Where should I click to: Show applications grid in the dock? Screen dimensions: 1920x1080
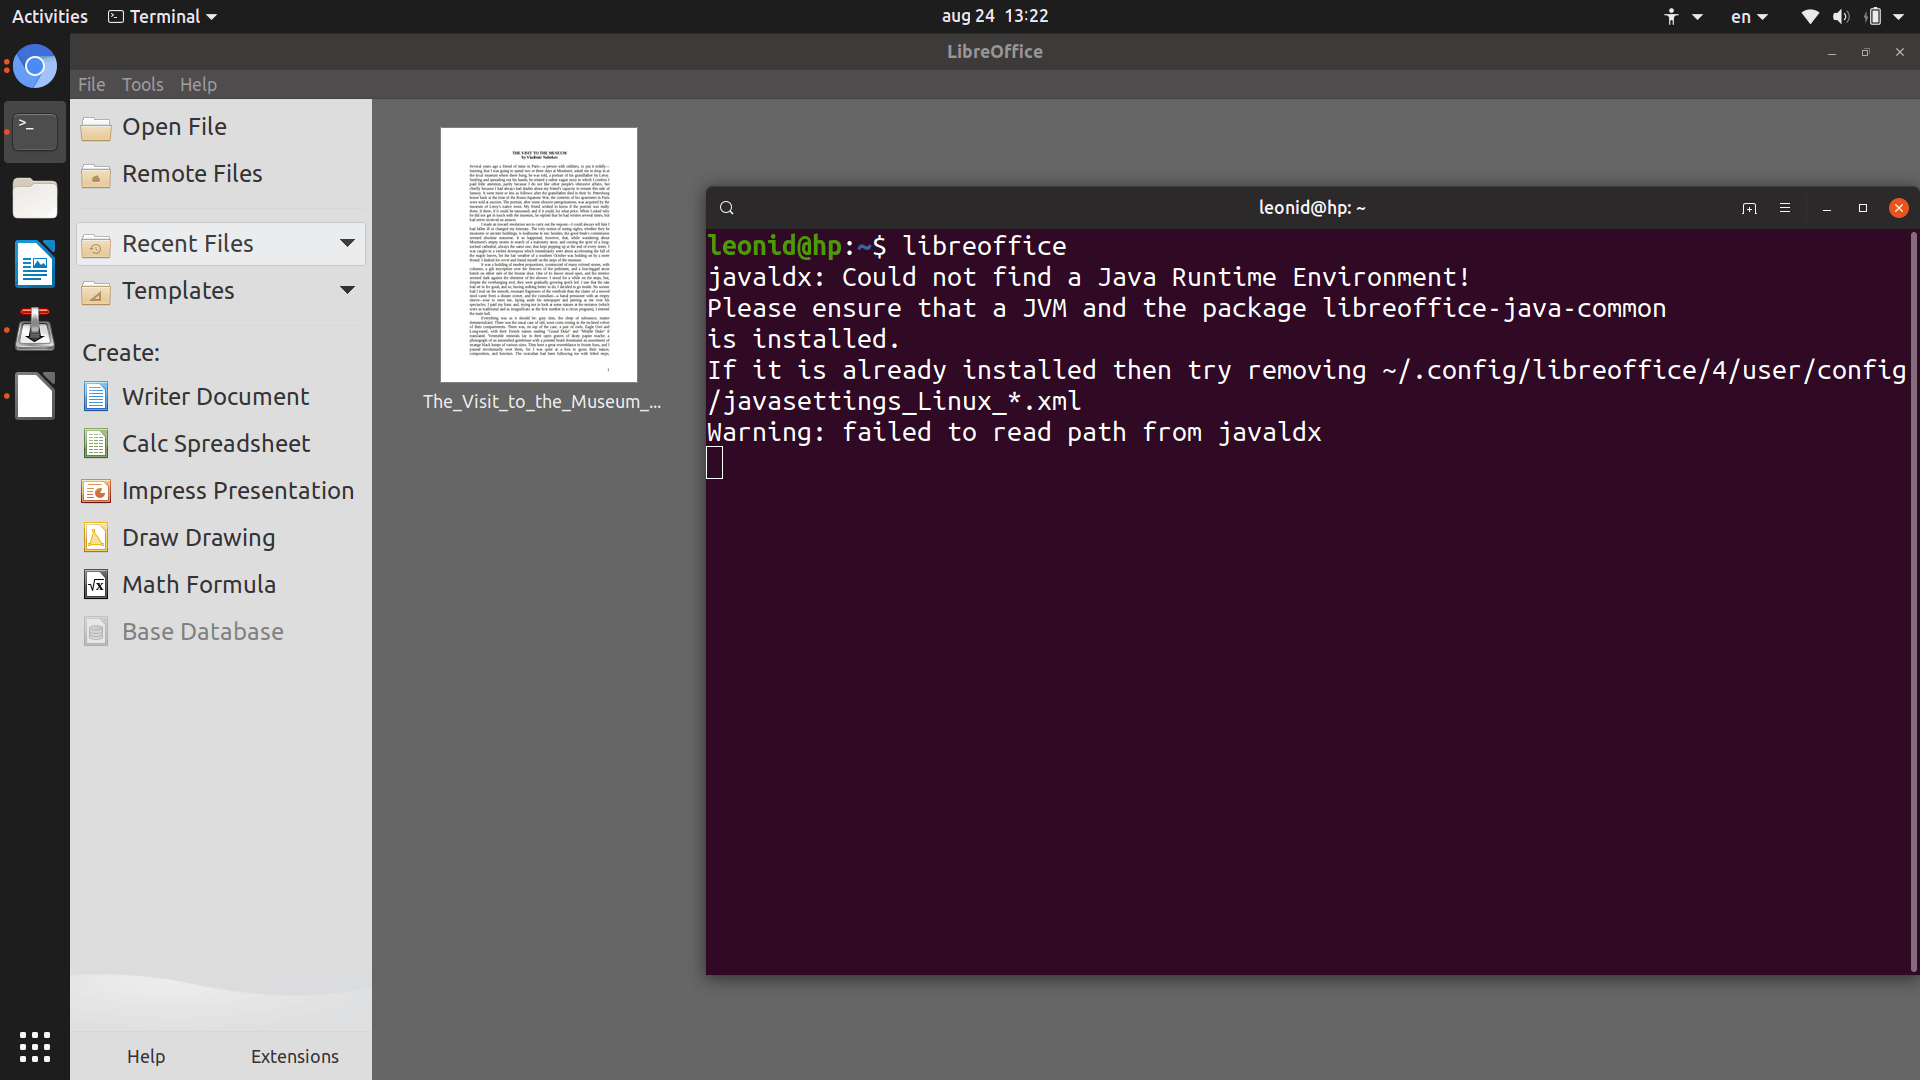coord(35,1046)
